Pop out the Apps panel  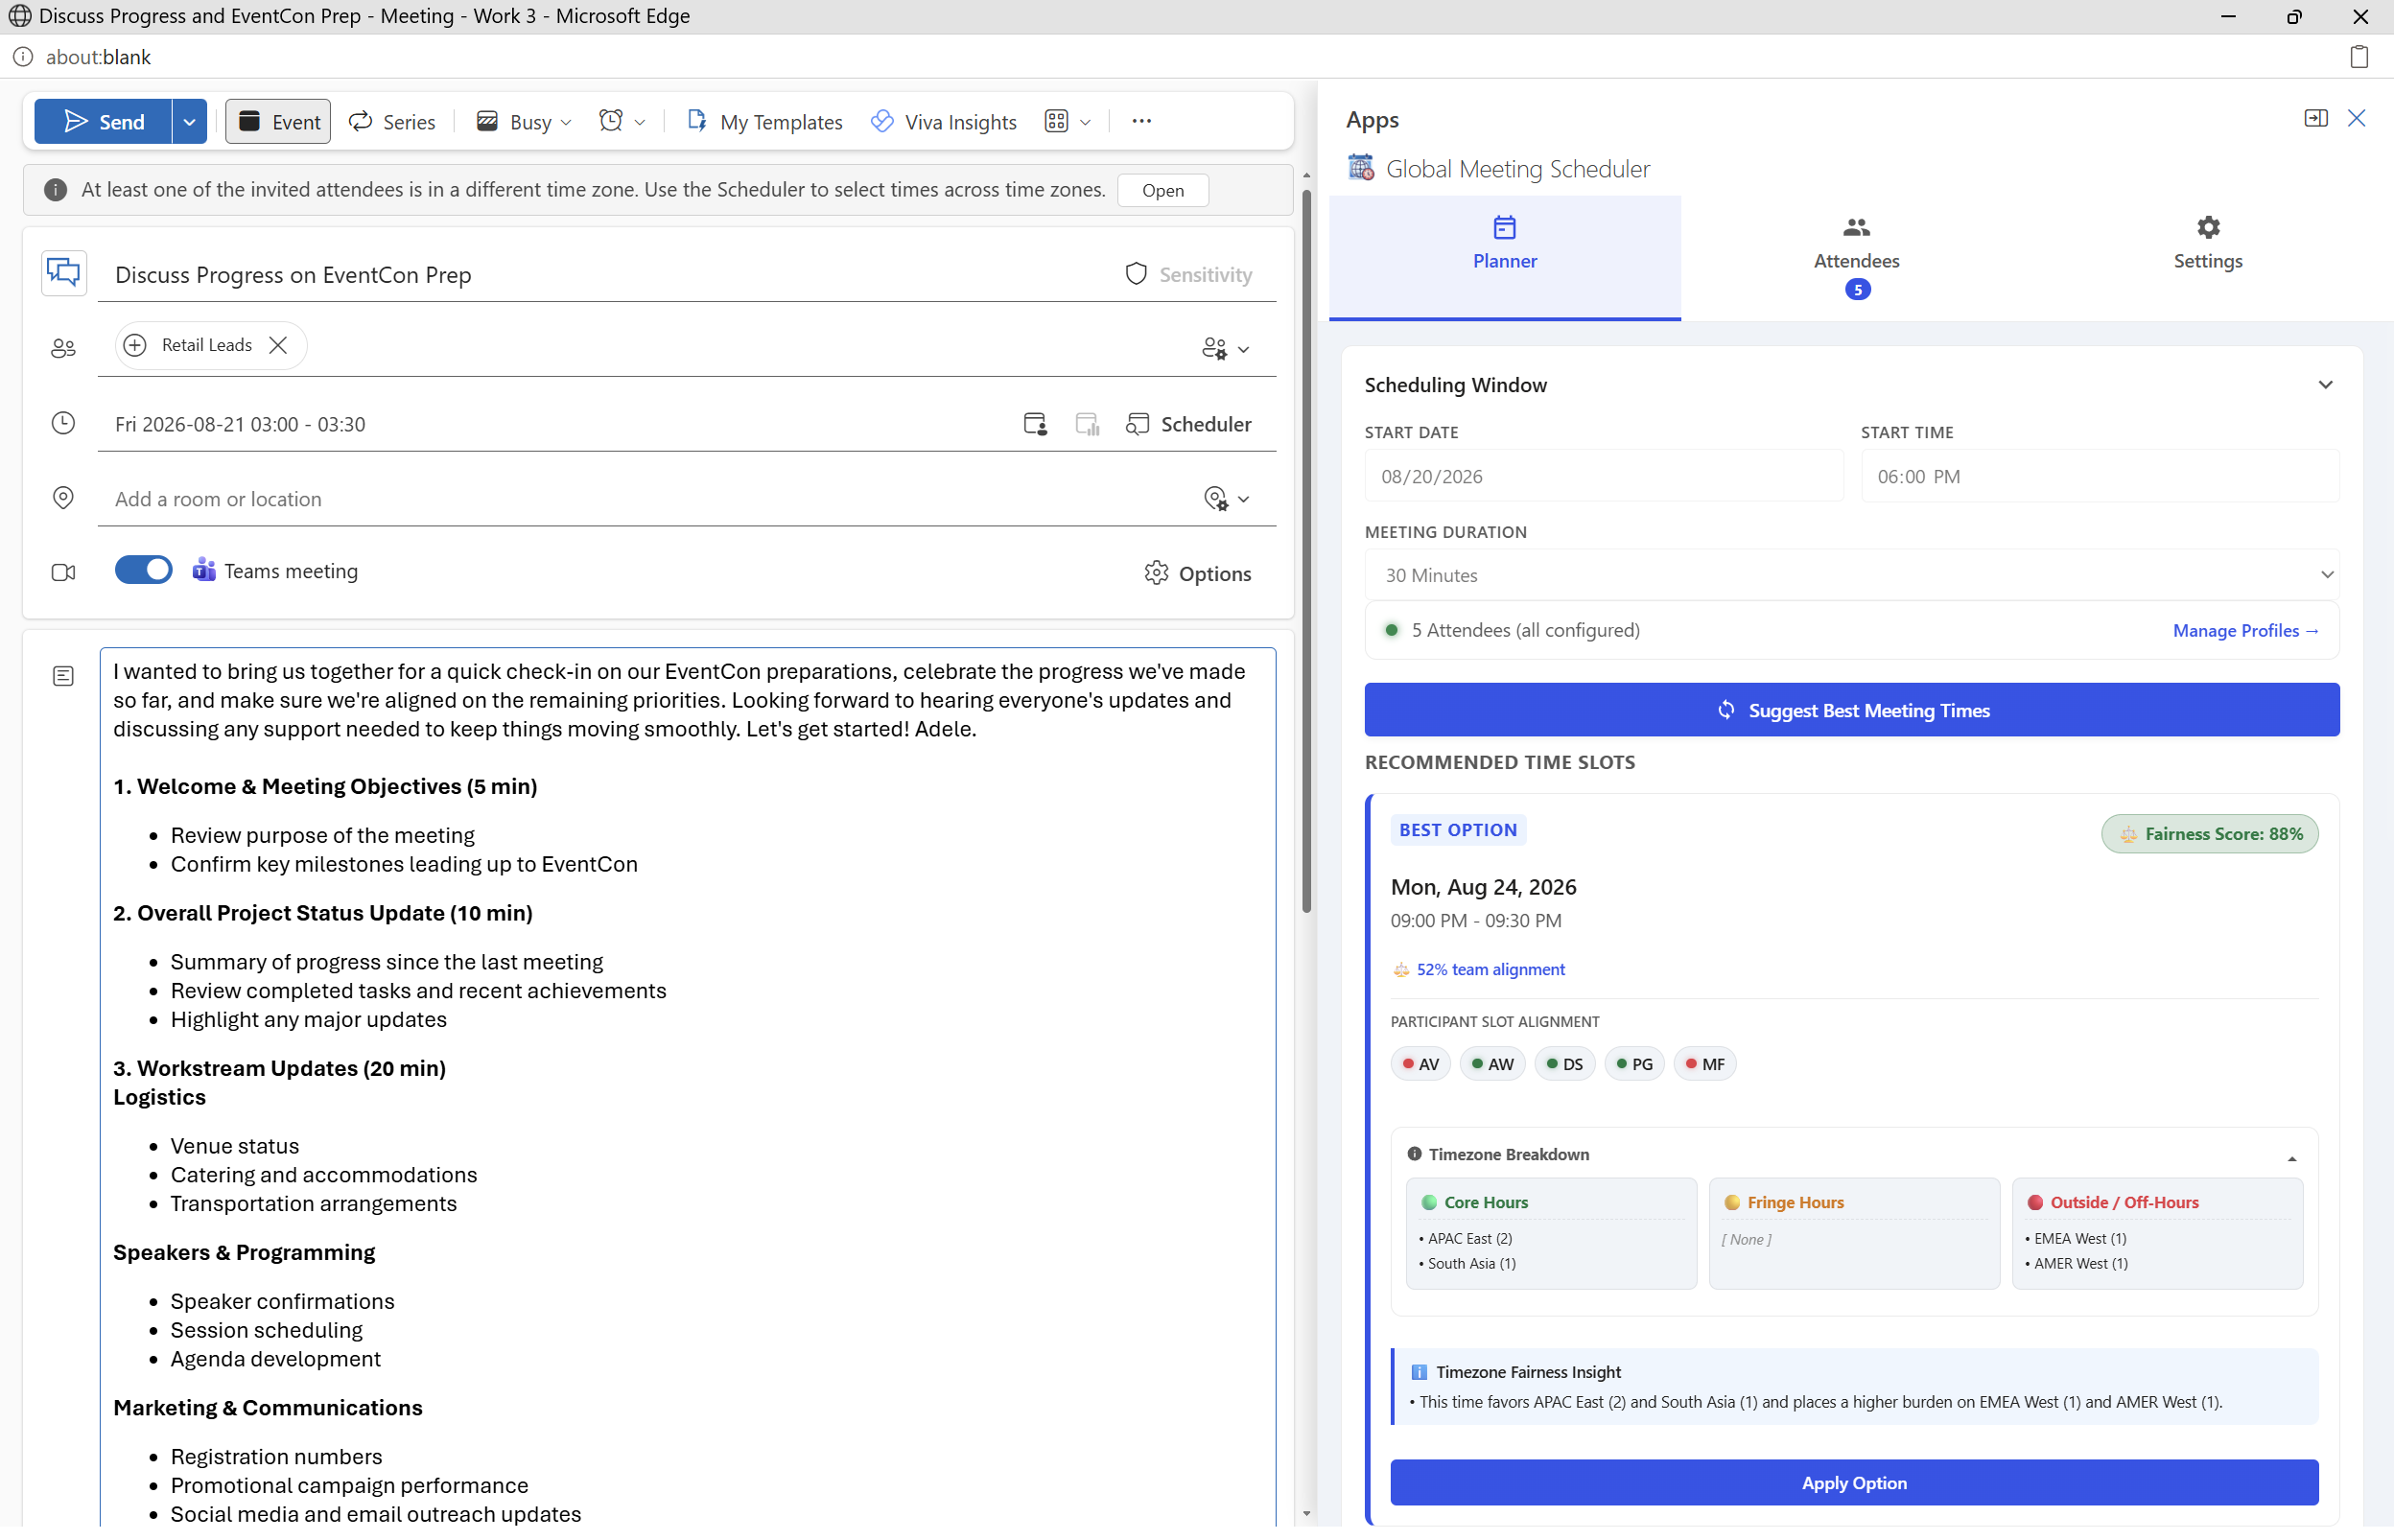click(x=2316, y=118)
